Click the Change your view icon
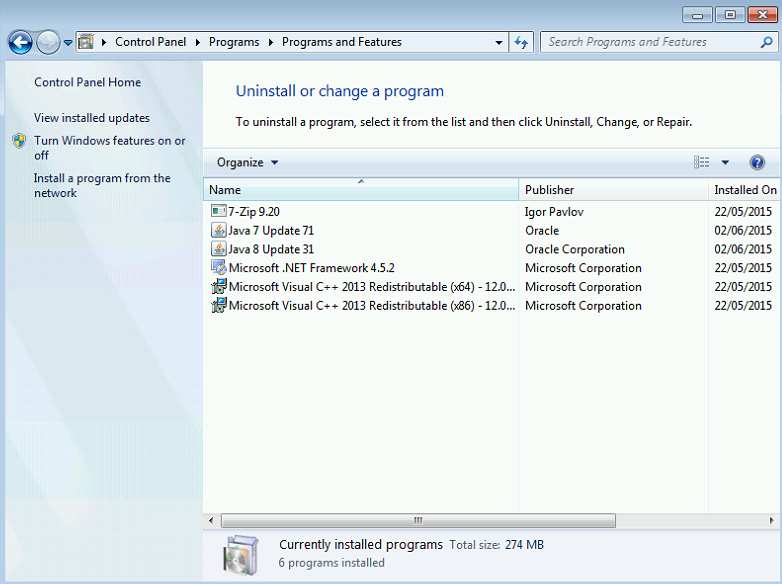The image size is (782, 584). 701,162
